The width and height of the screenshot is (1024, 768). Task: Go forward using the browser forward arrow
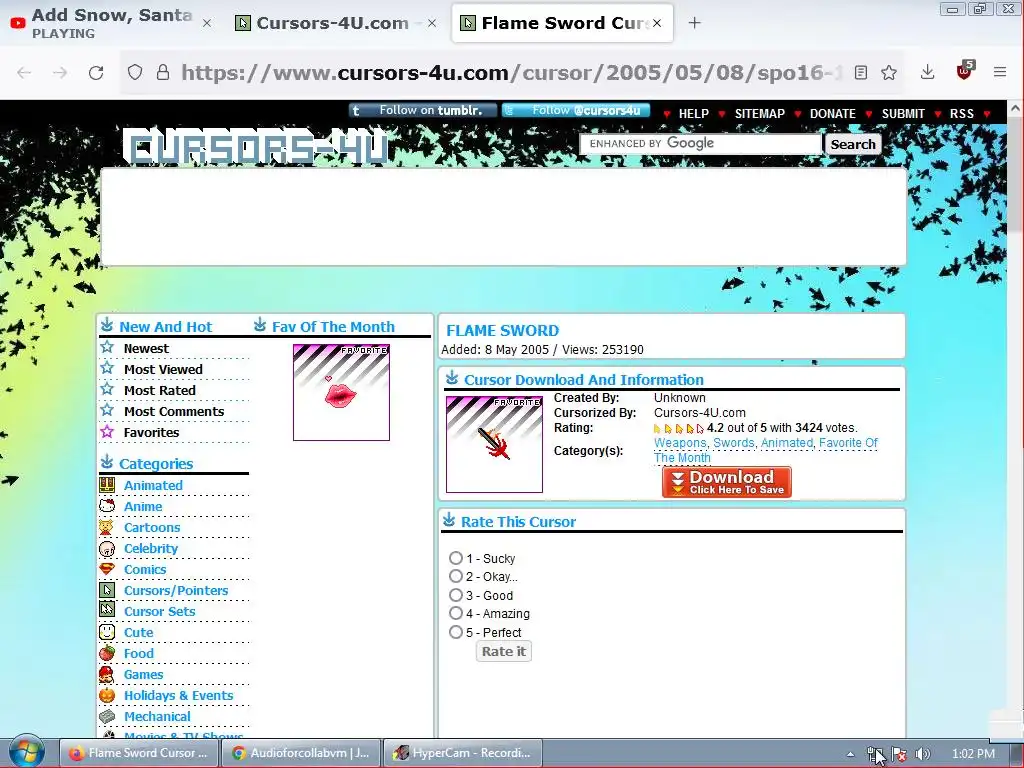click(60, 72)
